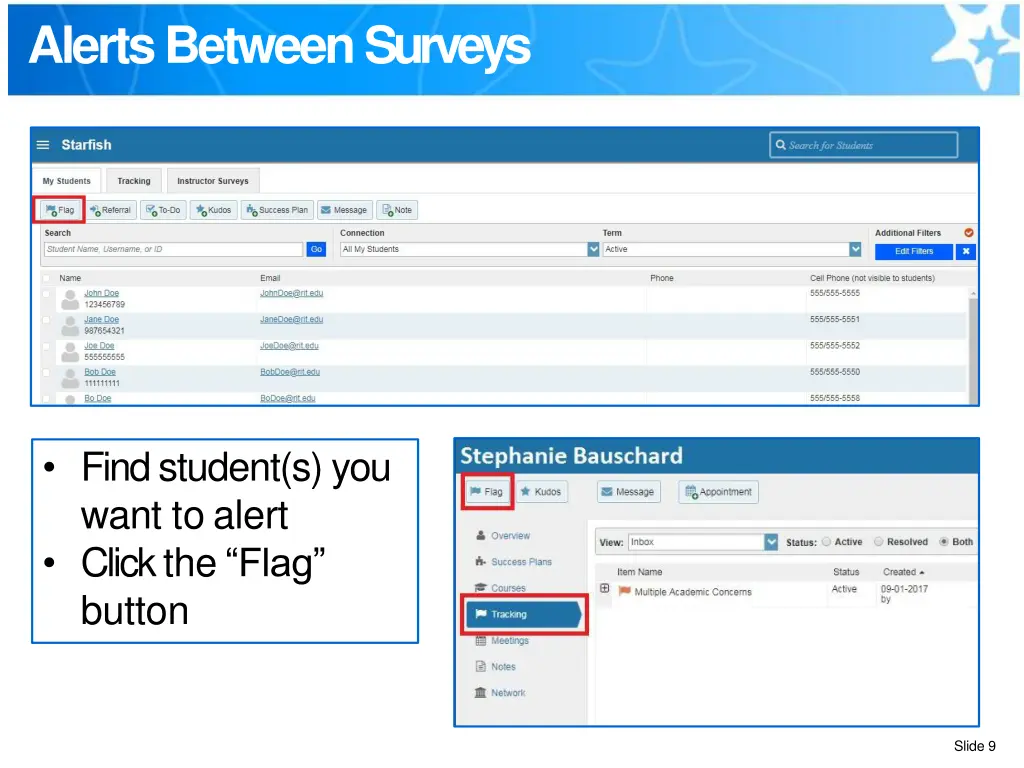This screenshot has height=768, width=1024.
Task: Click the Message button in My Students toolbar
Action: (x=345, y=210)
